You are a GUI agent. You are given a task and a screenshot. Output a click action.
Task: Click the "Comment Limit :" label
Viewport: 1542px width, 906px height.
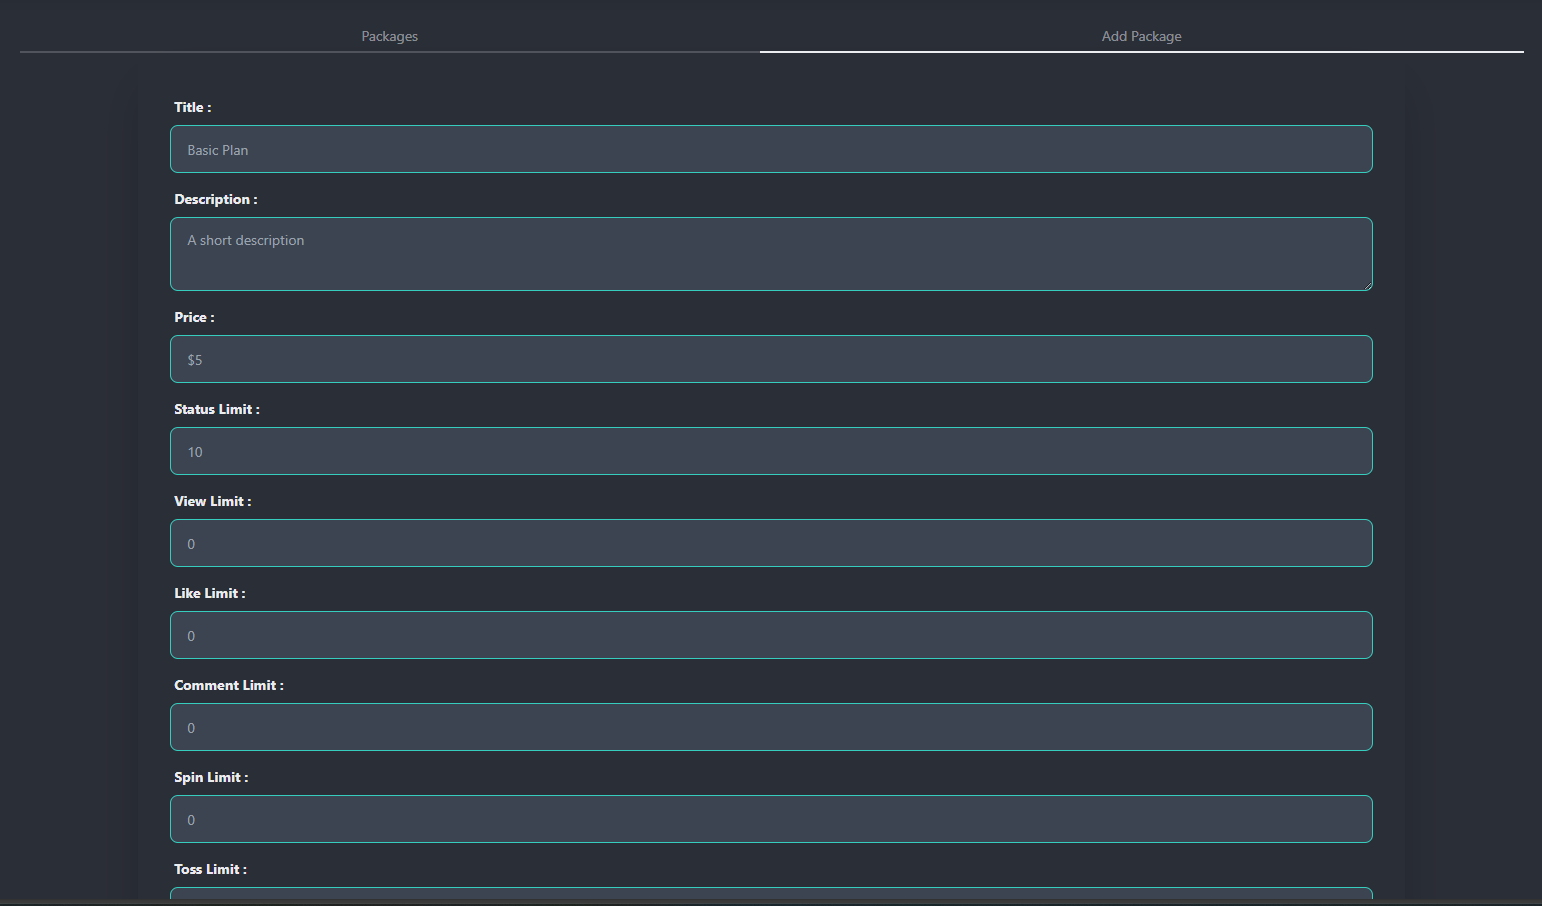(228, 685)
